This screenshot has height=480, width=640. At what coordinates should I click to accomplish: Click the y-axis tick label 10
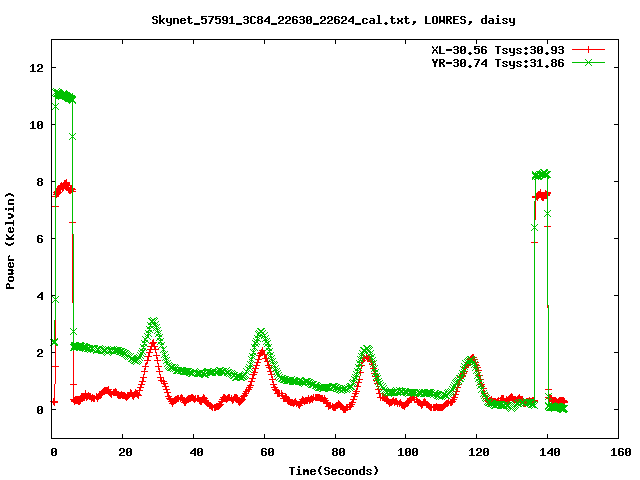coord(36,125)
